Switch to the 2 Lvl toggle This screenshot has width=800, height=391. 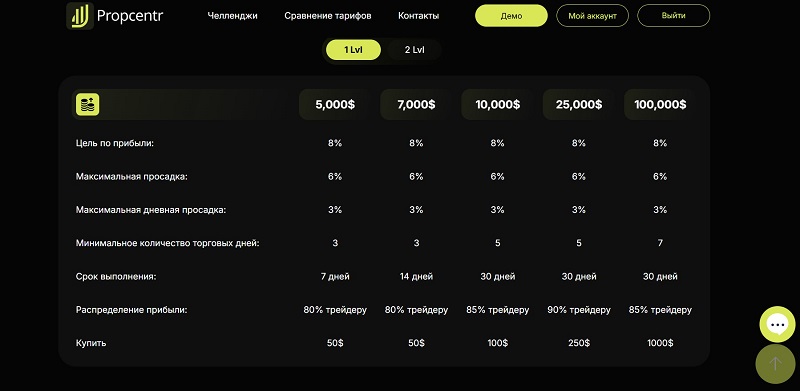[414, 50]
